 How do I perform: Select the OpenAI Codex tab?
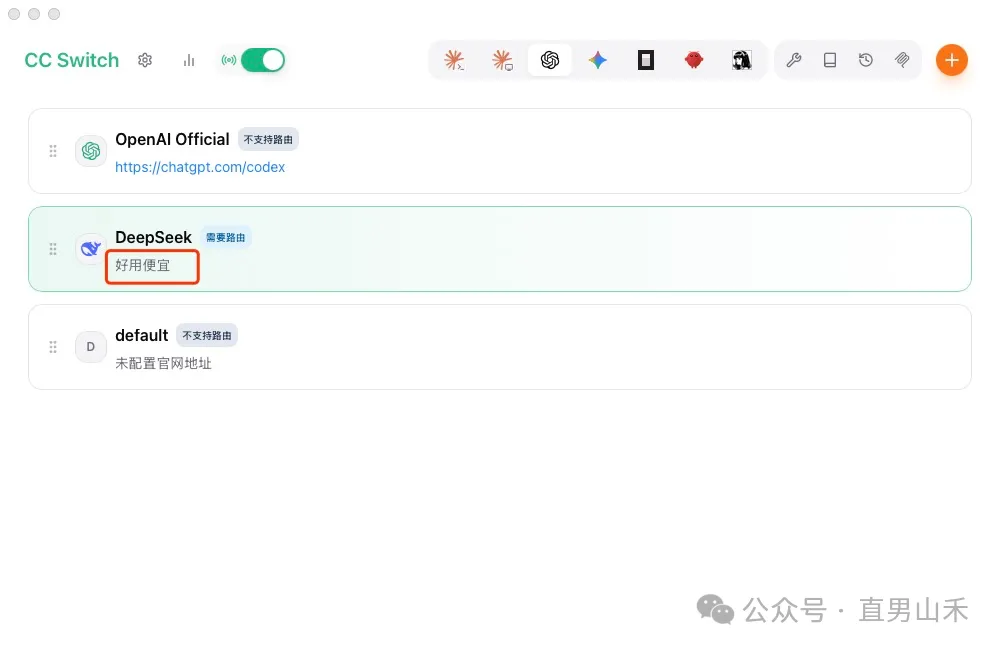[550, 60]
